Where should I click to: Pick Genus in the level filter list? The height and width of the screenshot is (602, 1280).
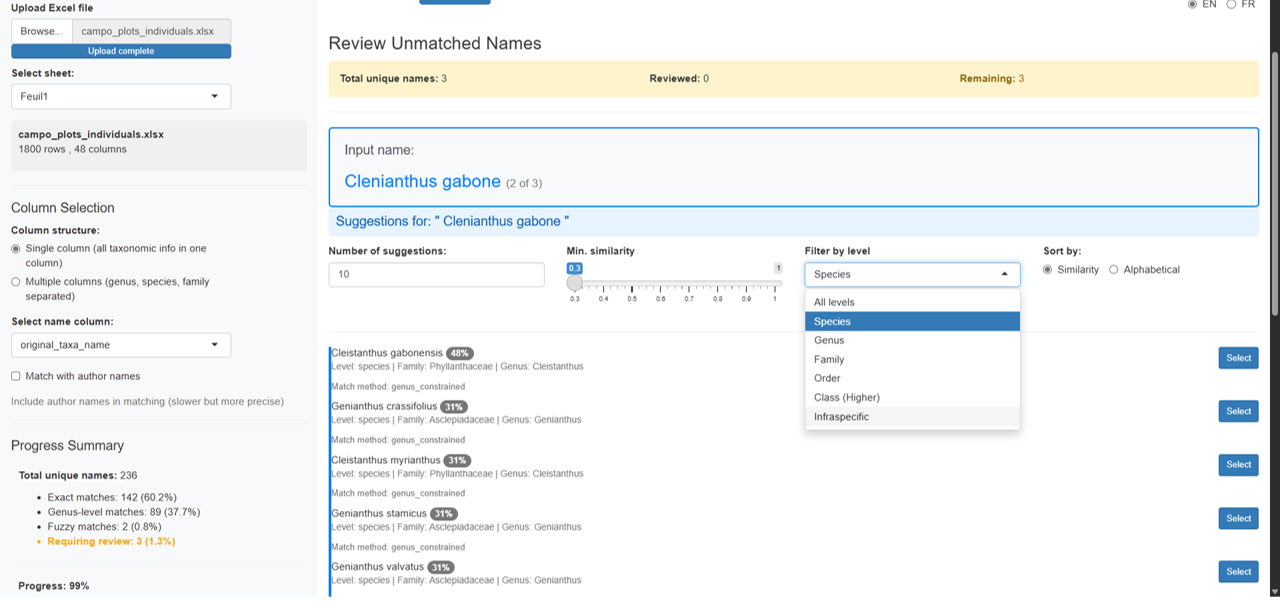click(829, 340)
